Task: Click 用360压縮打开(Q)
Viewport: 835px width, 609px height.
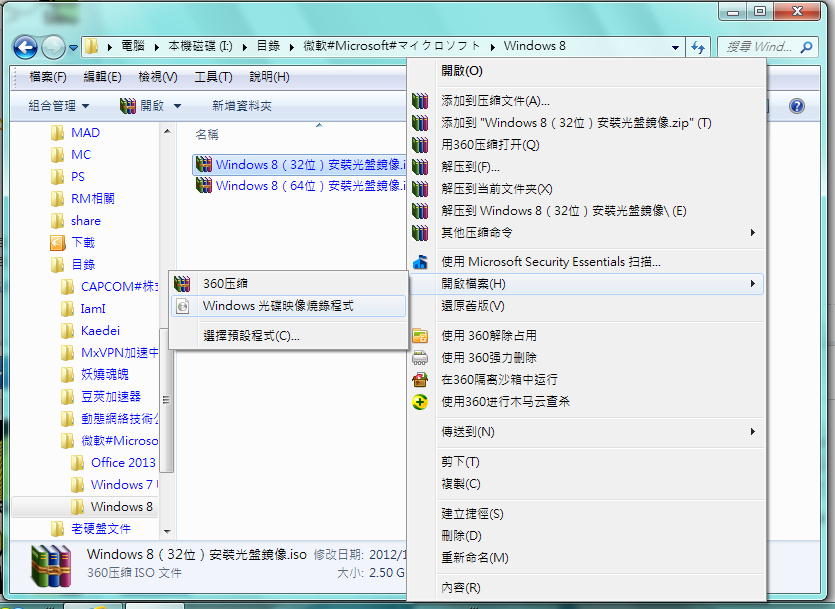Action: (586, 145)
